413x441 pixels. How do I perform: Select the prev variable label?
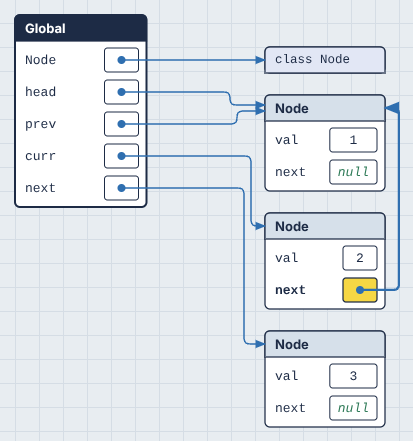pyautogui.click(x=40, y=124)
